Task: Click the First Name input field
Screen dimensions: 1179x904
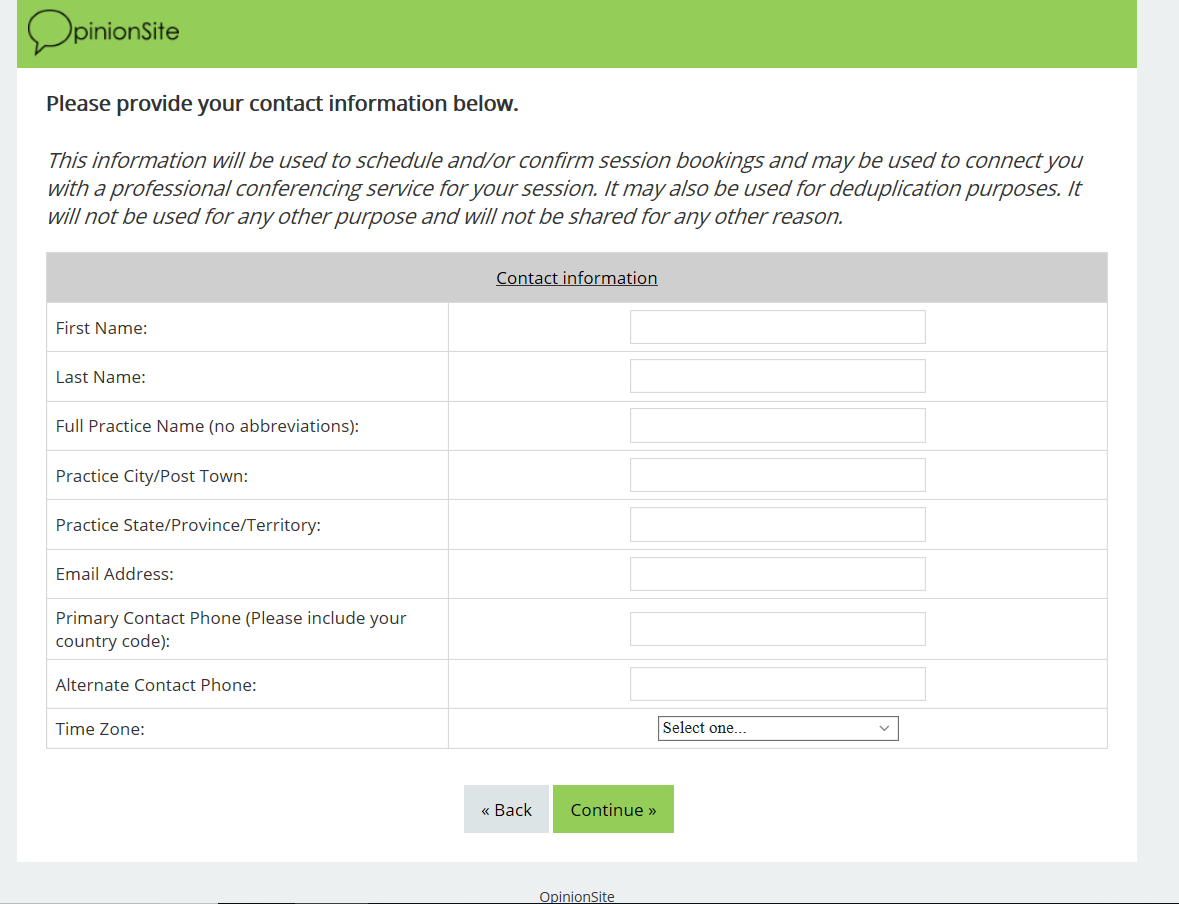Action: [777, 327]
